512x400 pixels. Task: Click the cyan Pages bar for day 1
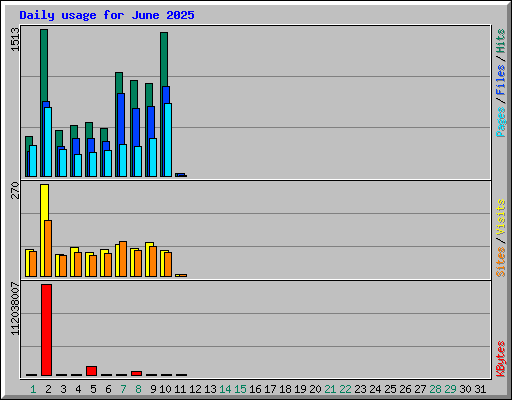33,161
